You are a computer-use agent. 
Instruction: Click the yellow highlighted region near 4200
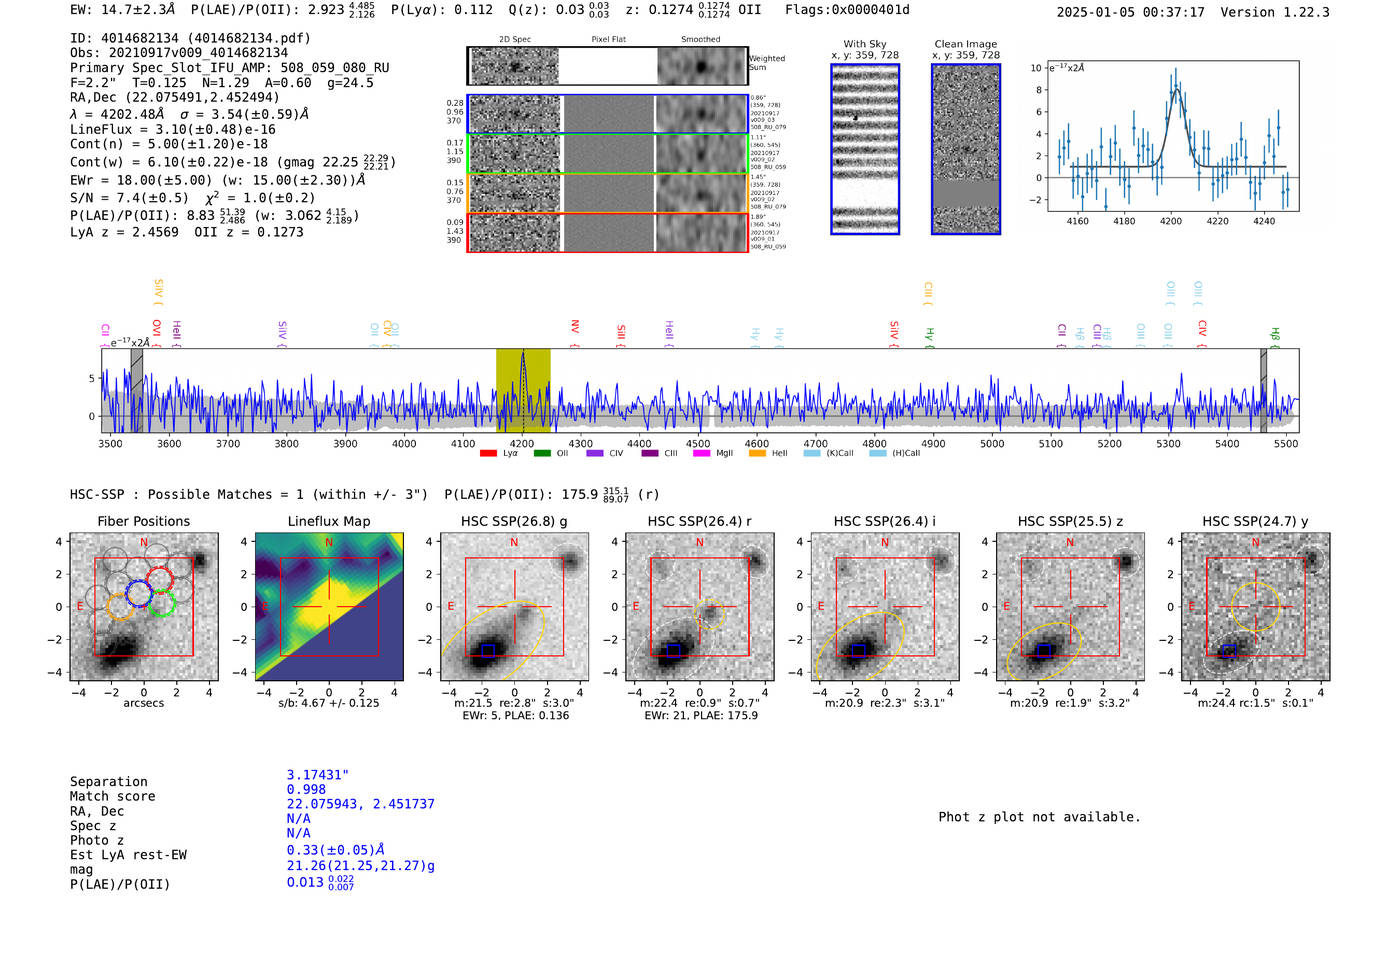523,391
